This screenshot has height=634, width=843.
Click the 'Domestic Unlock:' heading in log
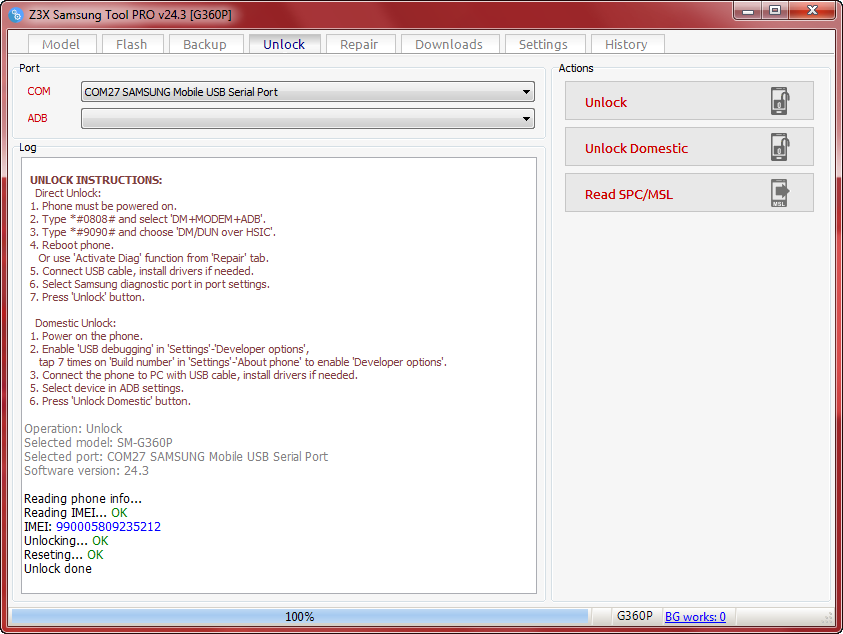point(75,323)
